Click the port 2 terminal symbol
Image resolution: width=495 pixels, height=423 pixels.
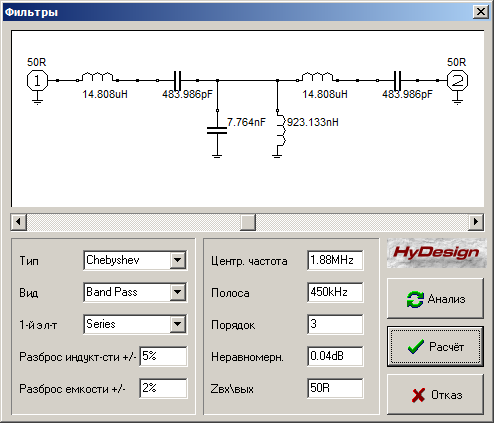[457, 80]
